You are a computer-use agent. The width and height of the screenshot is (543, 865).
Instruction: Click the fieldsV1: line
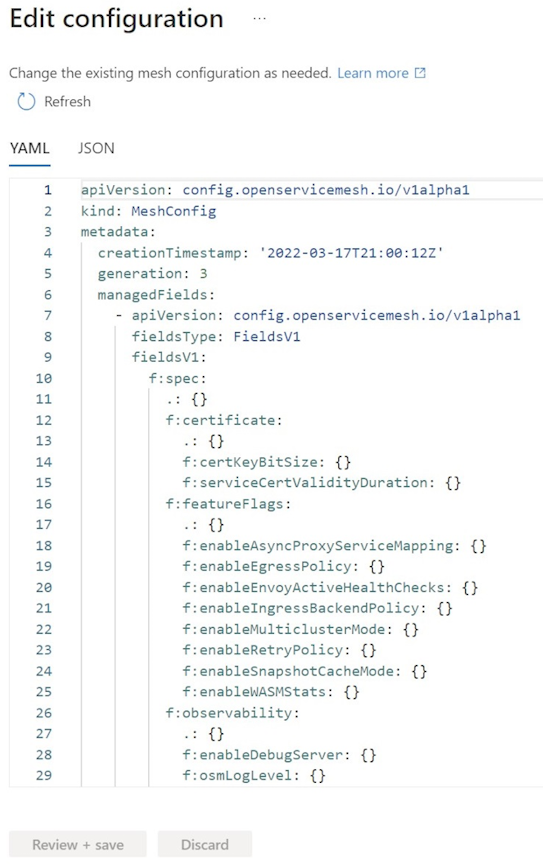coord(169,357)
